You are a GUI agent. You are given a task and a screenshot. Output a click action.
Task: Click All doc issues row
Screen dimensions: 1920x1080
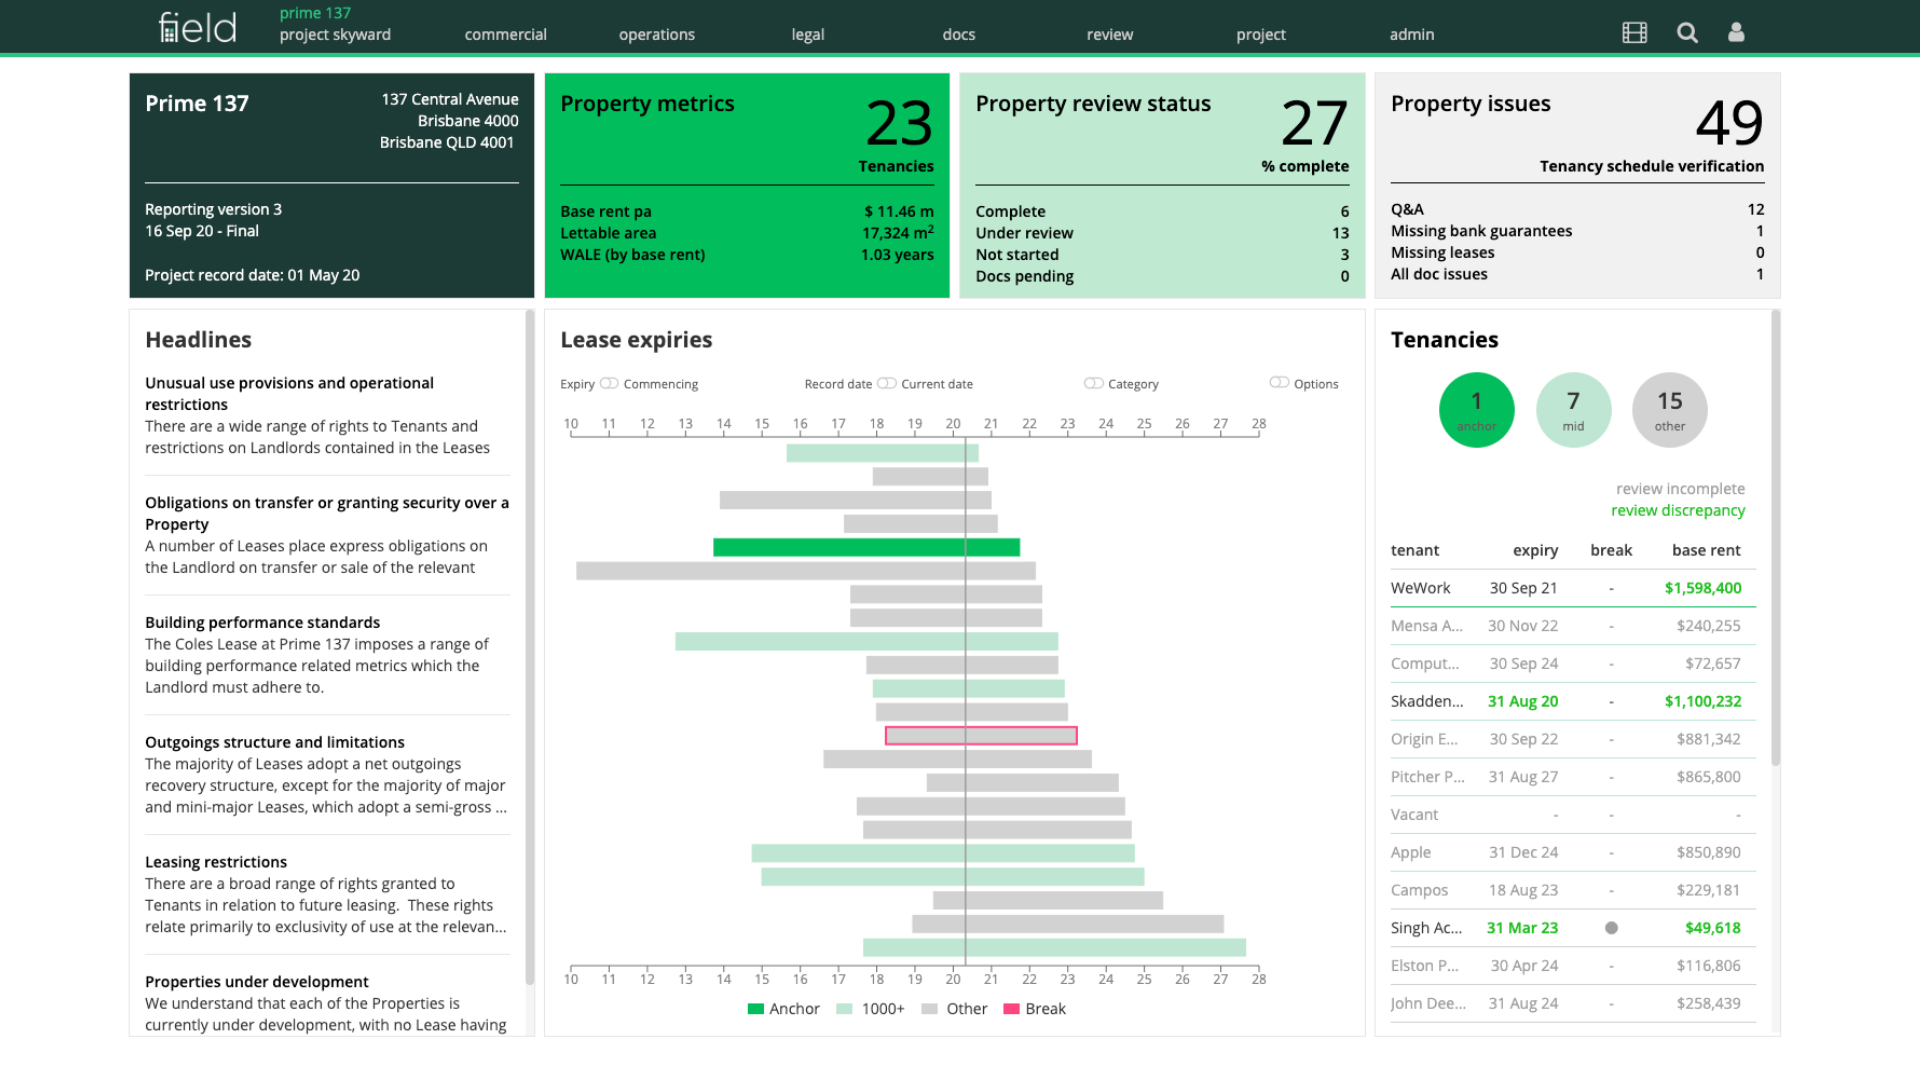click(x=1577, y=274)
